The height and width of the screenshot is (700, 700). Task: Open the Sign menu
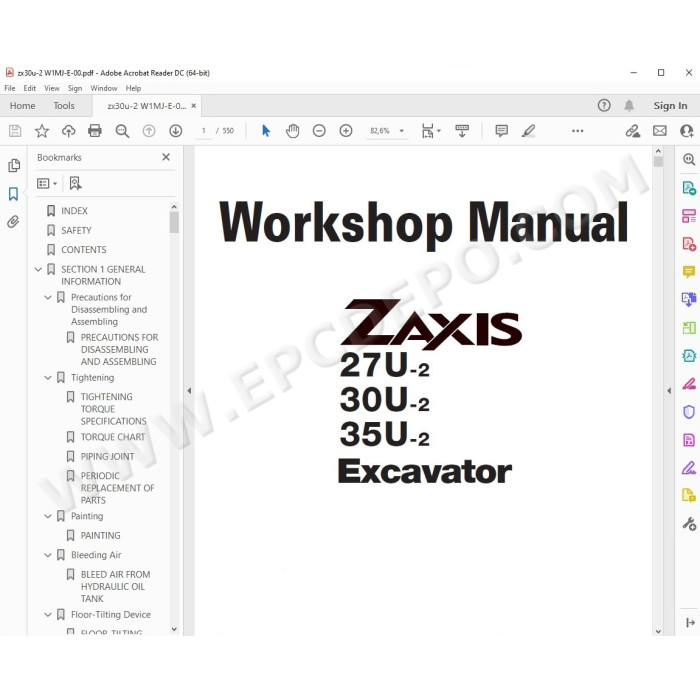75,88
